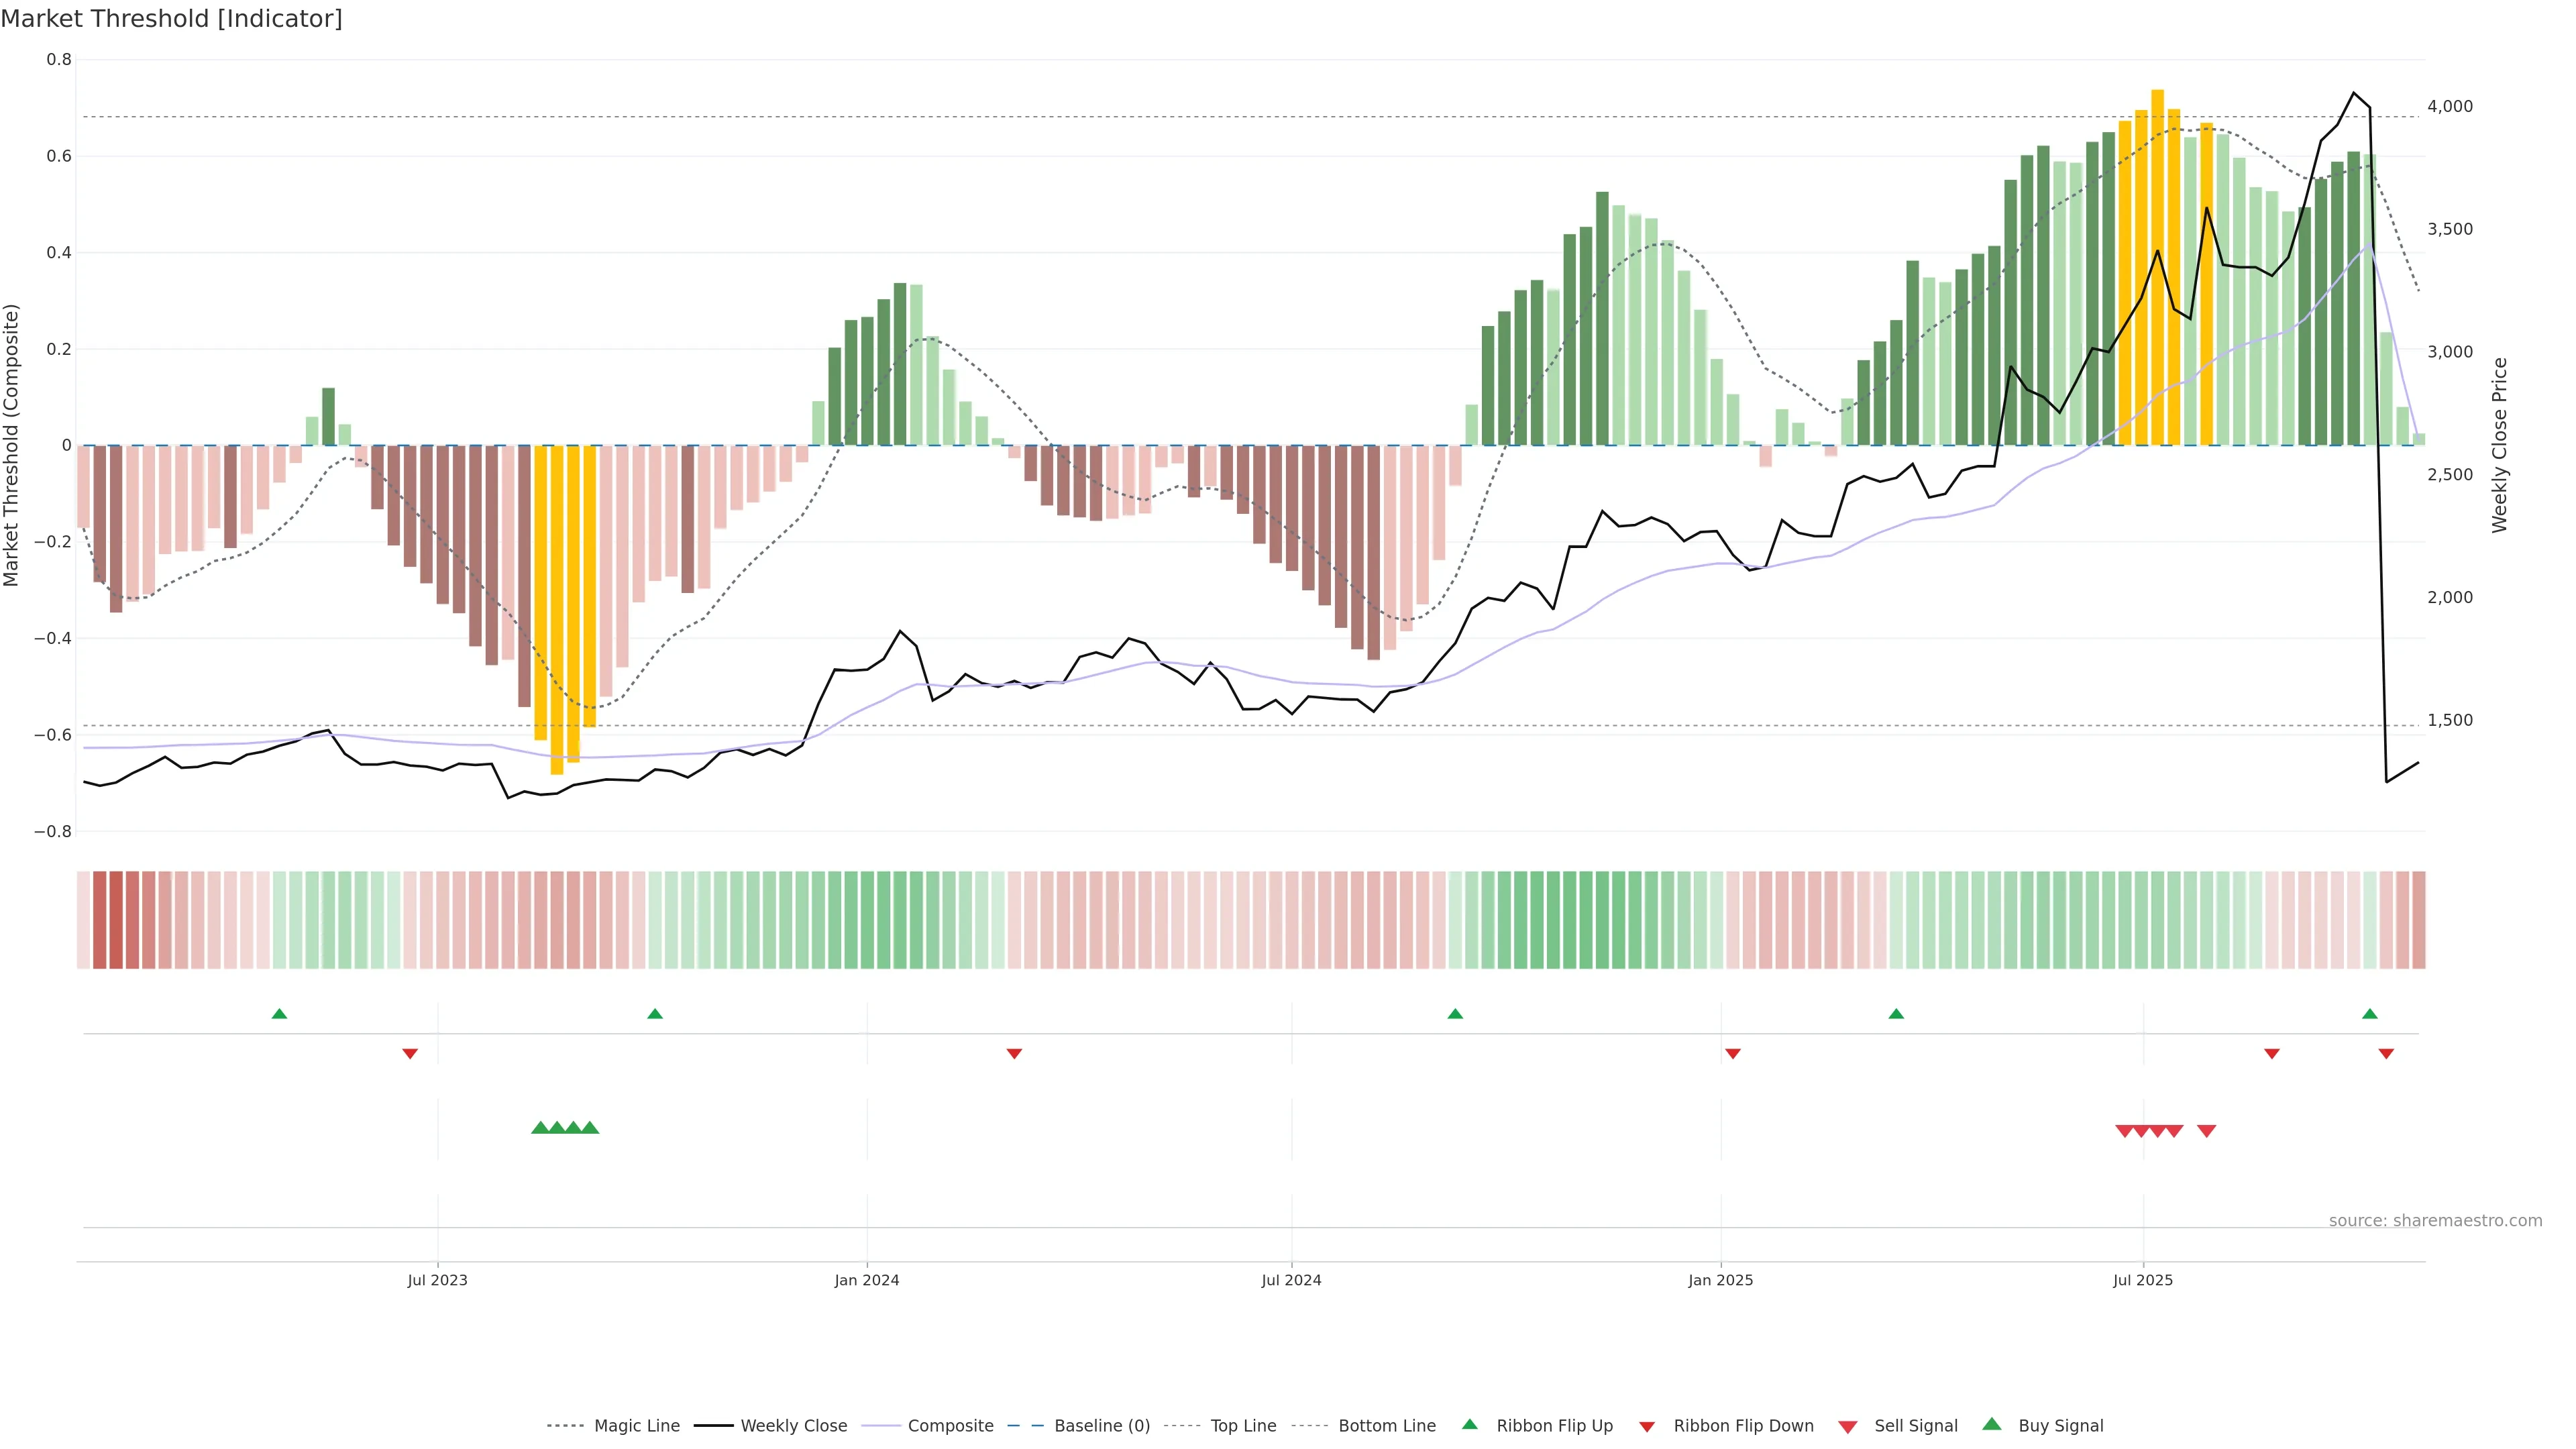The width and height of the screenshot is (2576, 1449).
Task: Click the Market Threshold [Indicator] title
Action: (171, 19)
